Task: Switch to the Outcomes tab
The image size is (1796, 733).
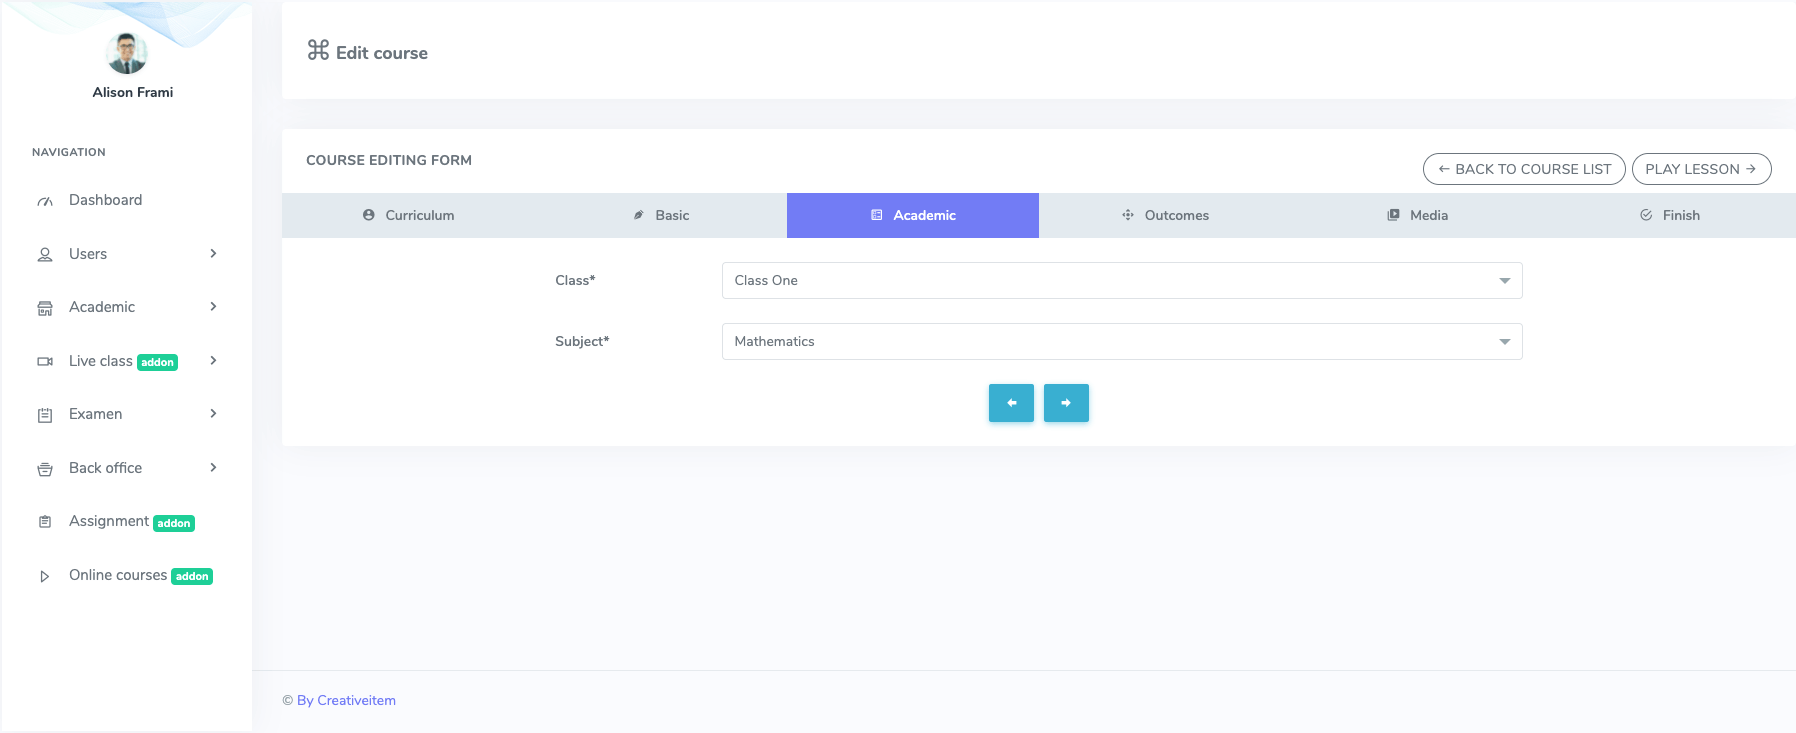Action: (1165, 215)
